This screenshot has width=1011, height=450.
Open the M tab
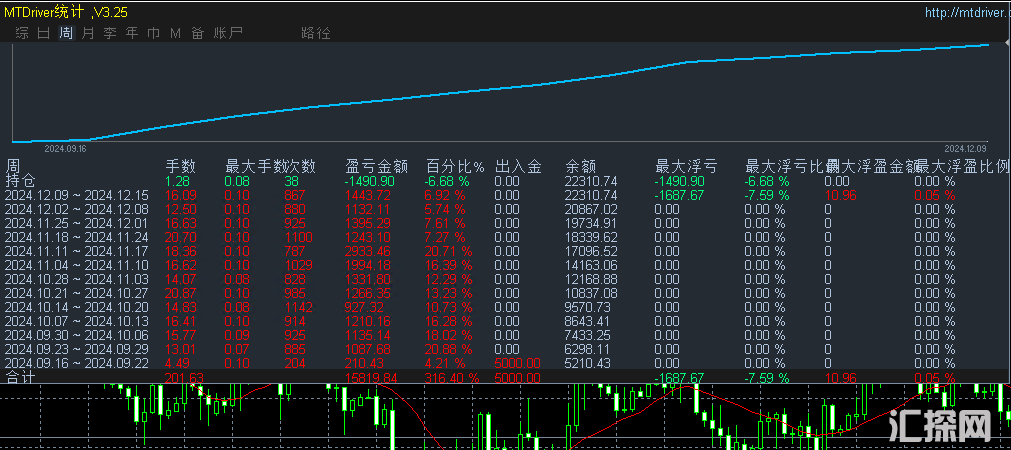pos(176,33)
